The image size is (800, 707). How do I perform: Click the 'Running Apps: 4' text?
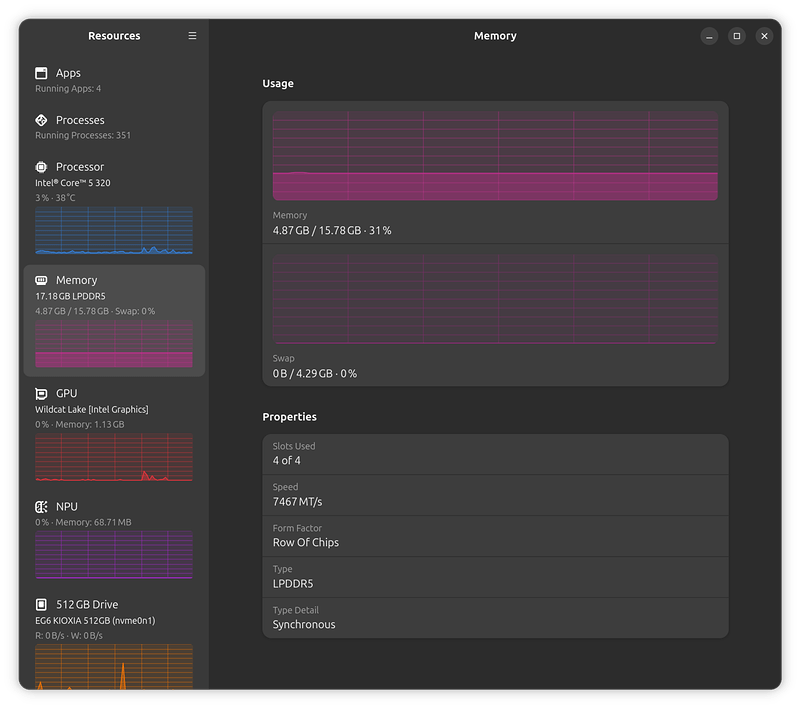(x=68, y=89)
